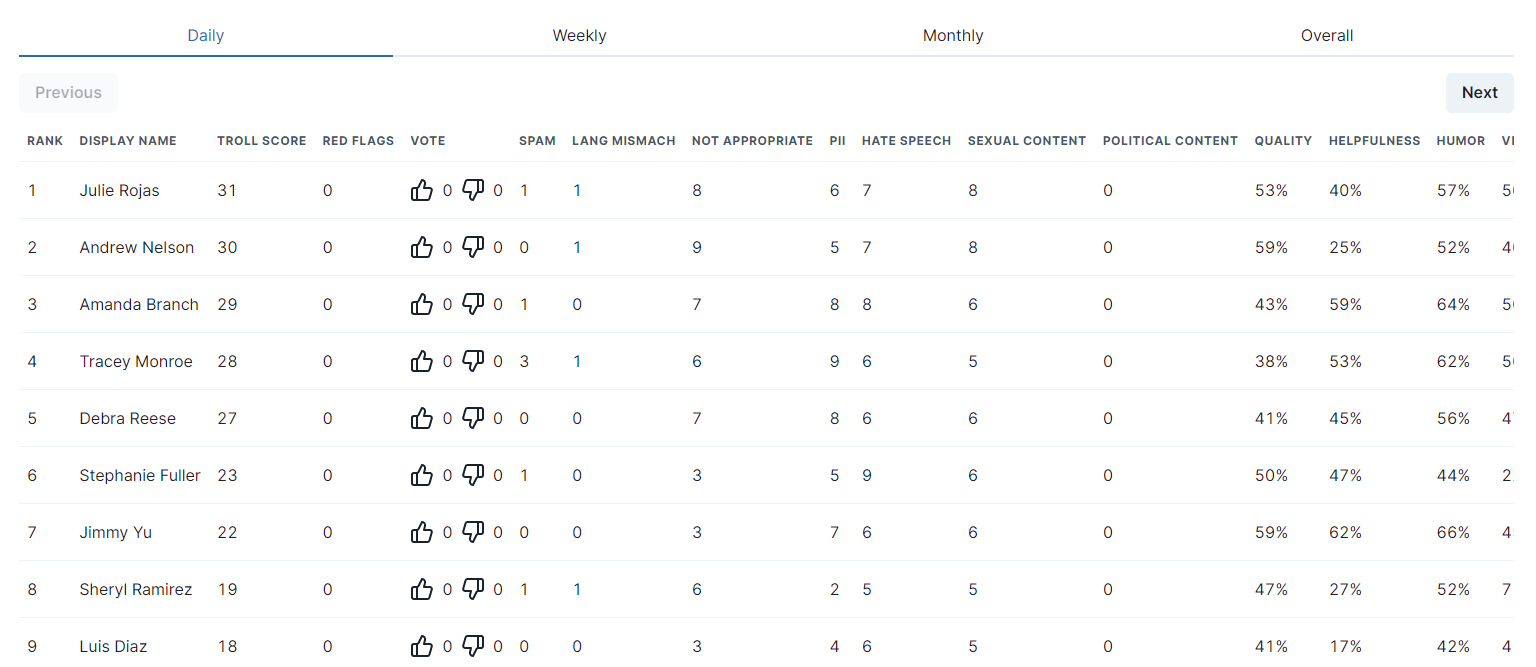Select the name Amanda Branch
Screen dimensions: 1536x667
[139, 304]
